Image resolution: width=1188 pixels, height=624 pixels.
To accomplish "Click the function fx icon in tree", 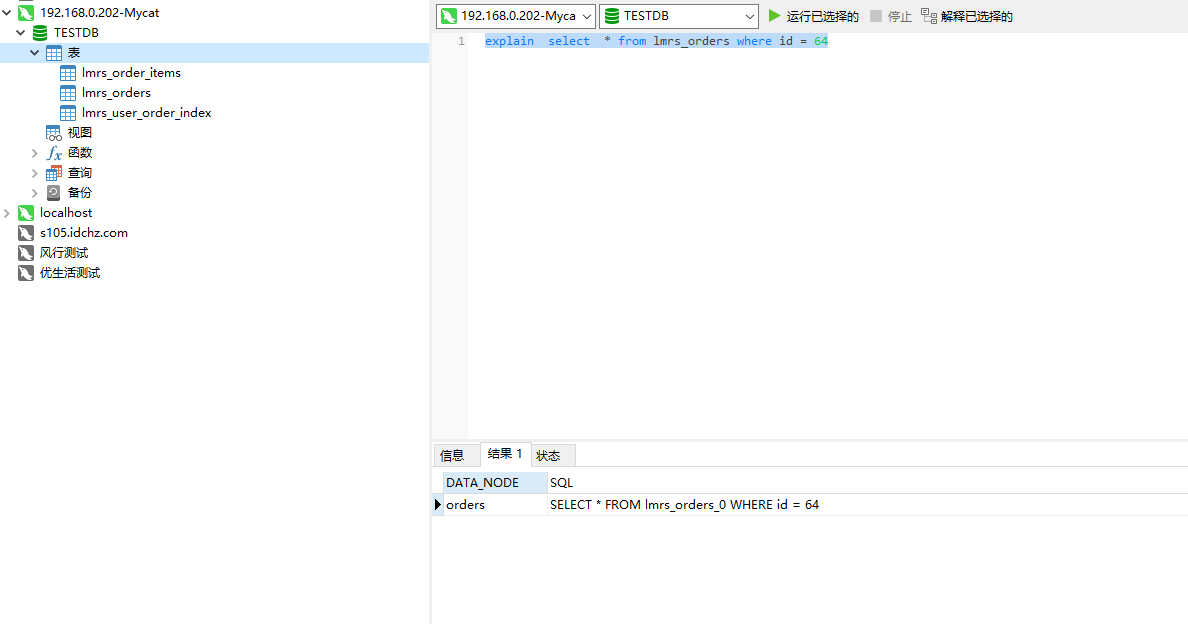I will [x=54, y=153].
